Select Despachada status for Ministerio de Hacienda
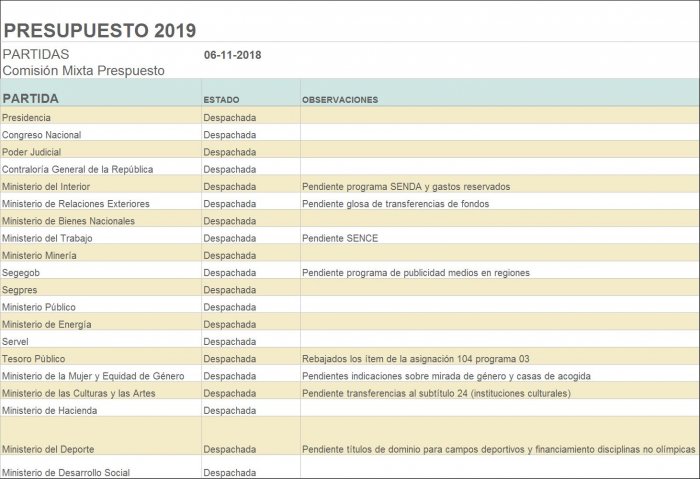This screenshot has height=479, width=700. click(230, 410)
